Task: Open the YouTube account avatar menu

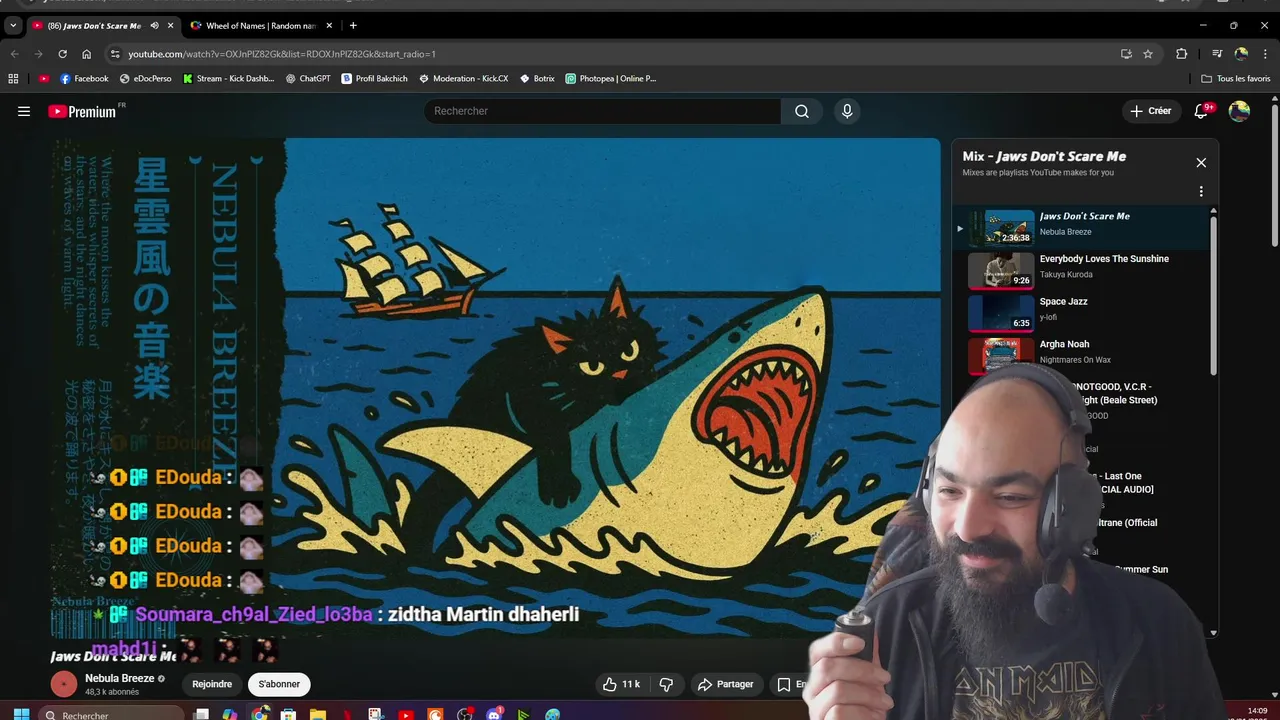Action: click(1239, 111)
